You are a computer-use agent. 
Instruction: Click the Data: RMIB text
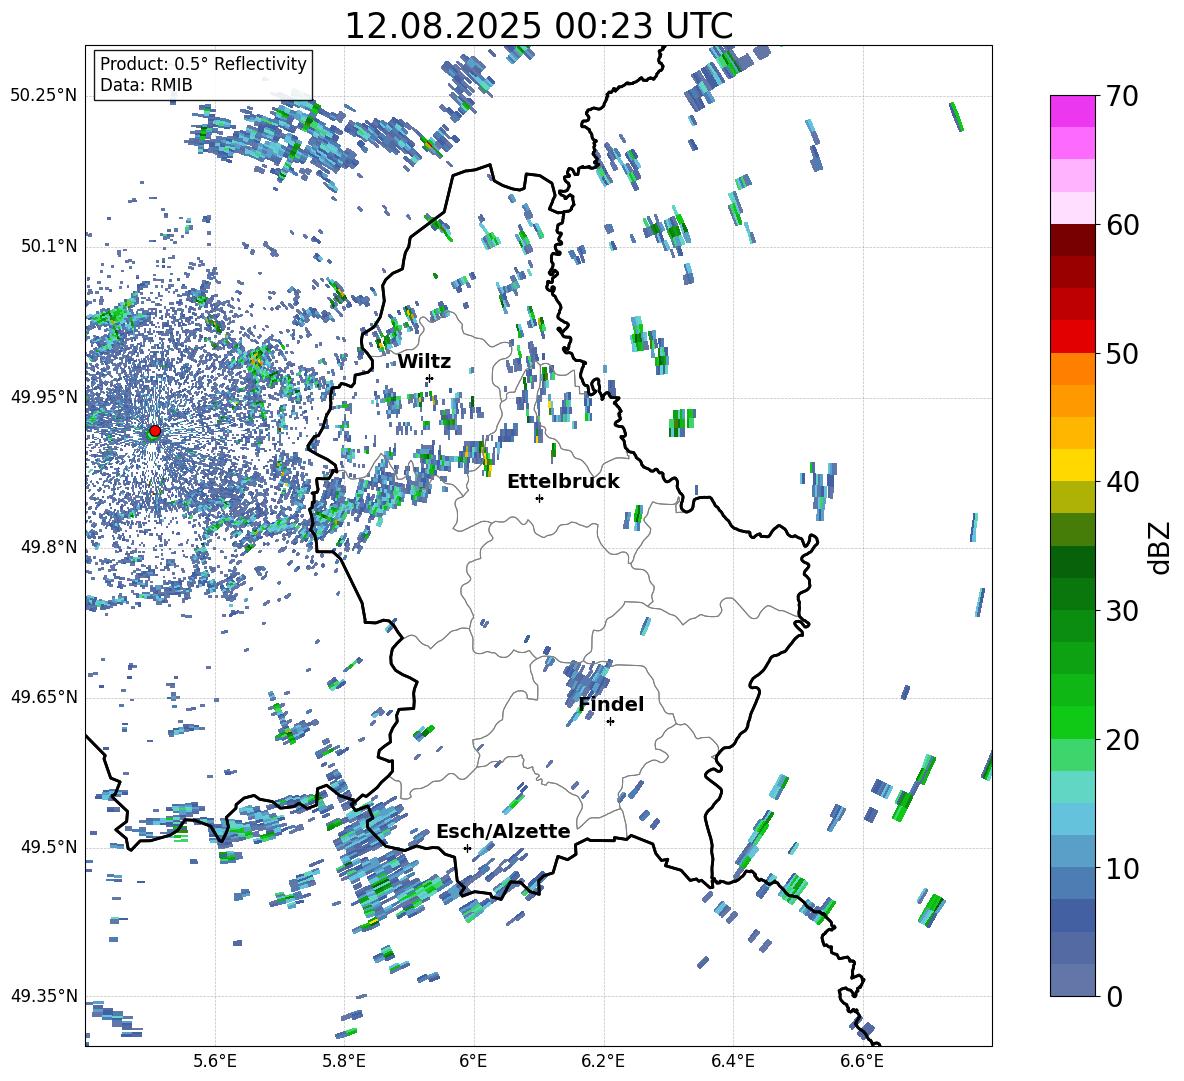coord(146,85)
